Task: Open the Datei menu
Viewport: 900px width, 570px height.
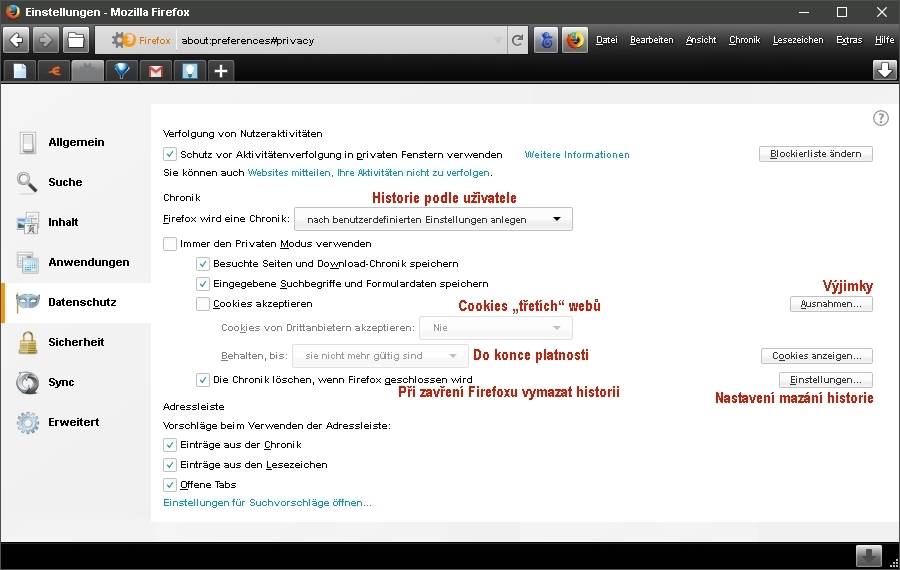Action: point(607,40)
